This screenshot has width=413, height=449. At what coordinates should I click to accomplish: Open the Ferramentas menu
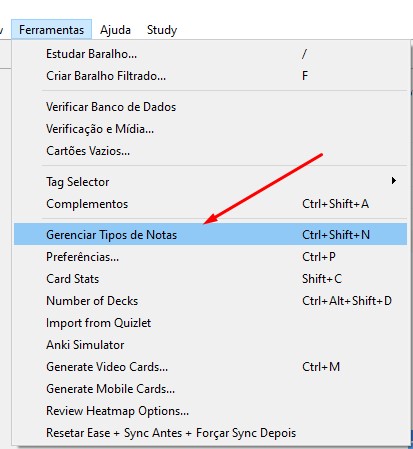[x=51, y=30]
